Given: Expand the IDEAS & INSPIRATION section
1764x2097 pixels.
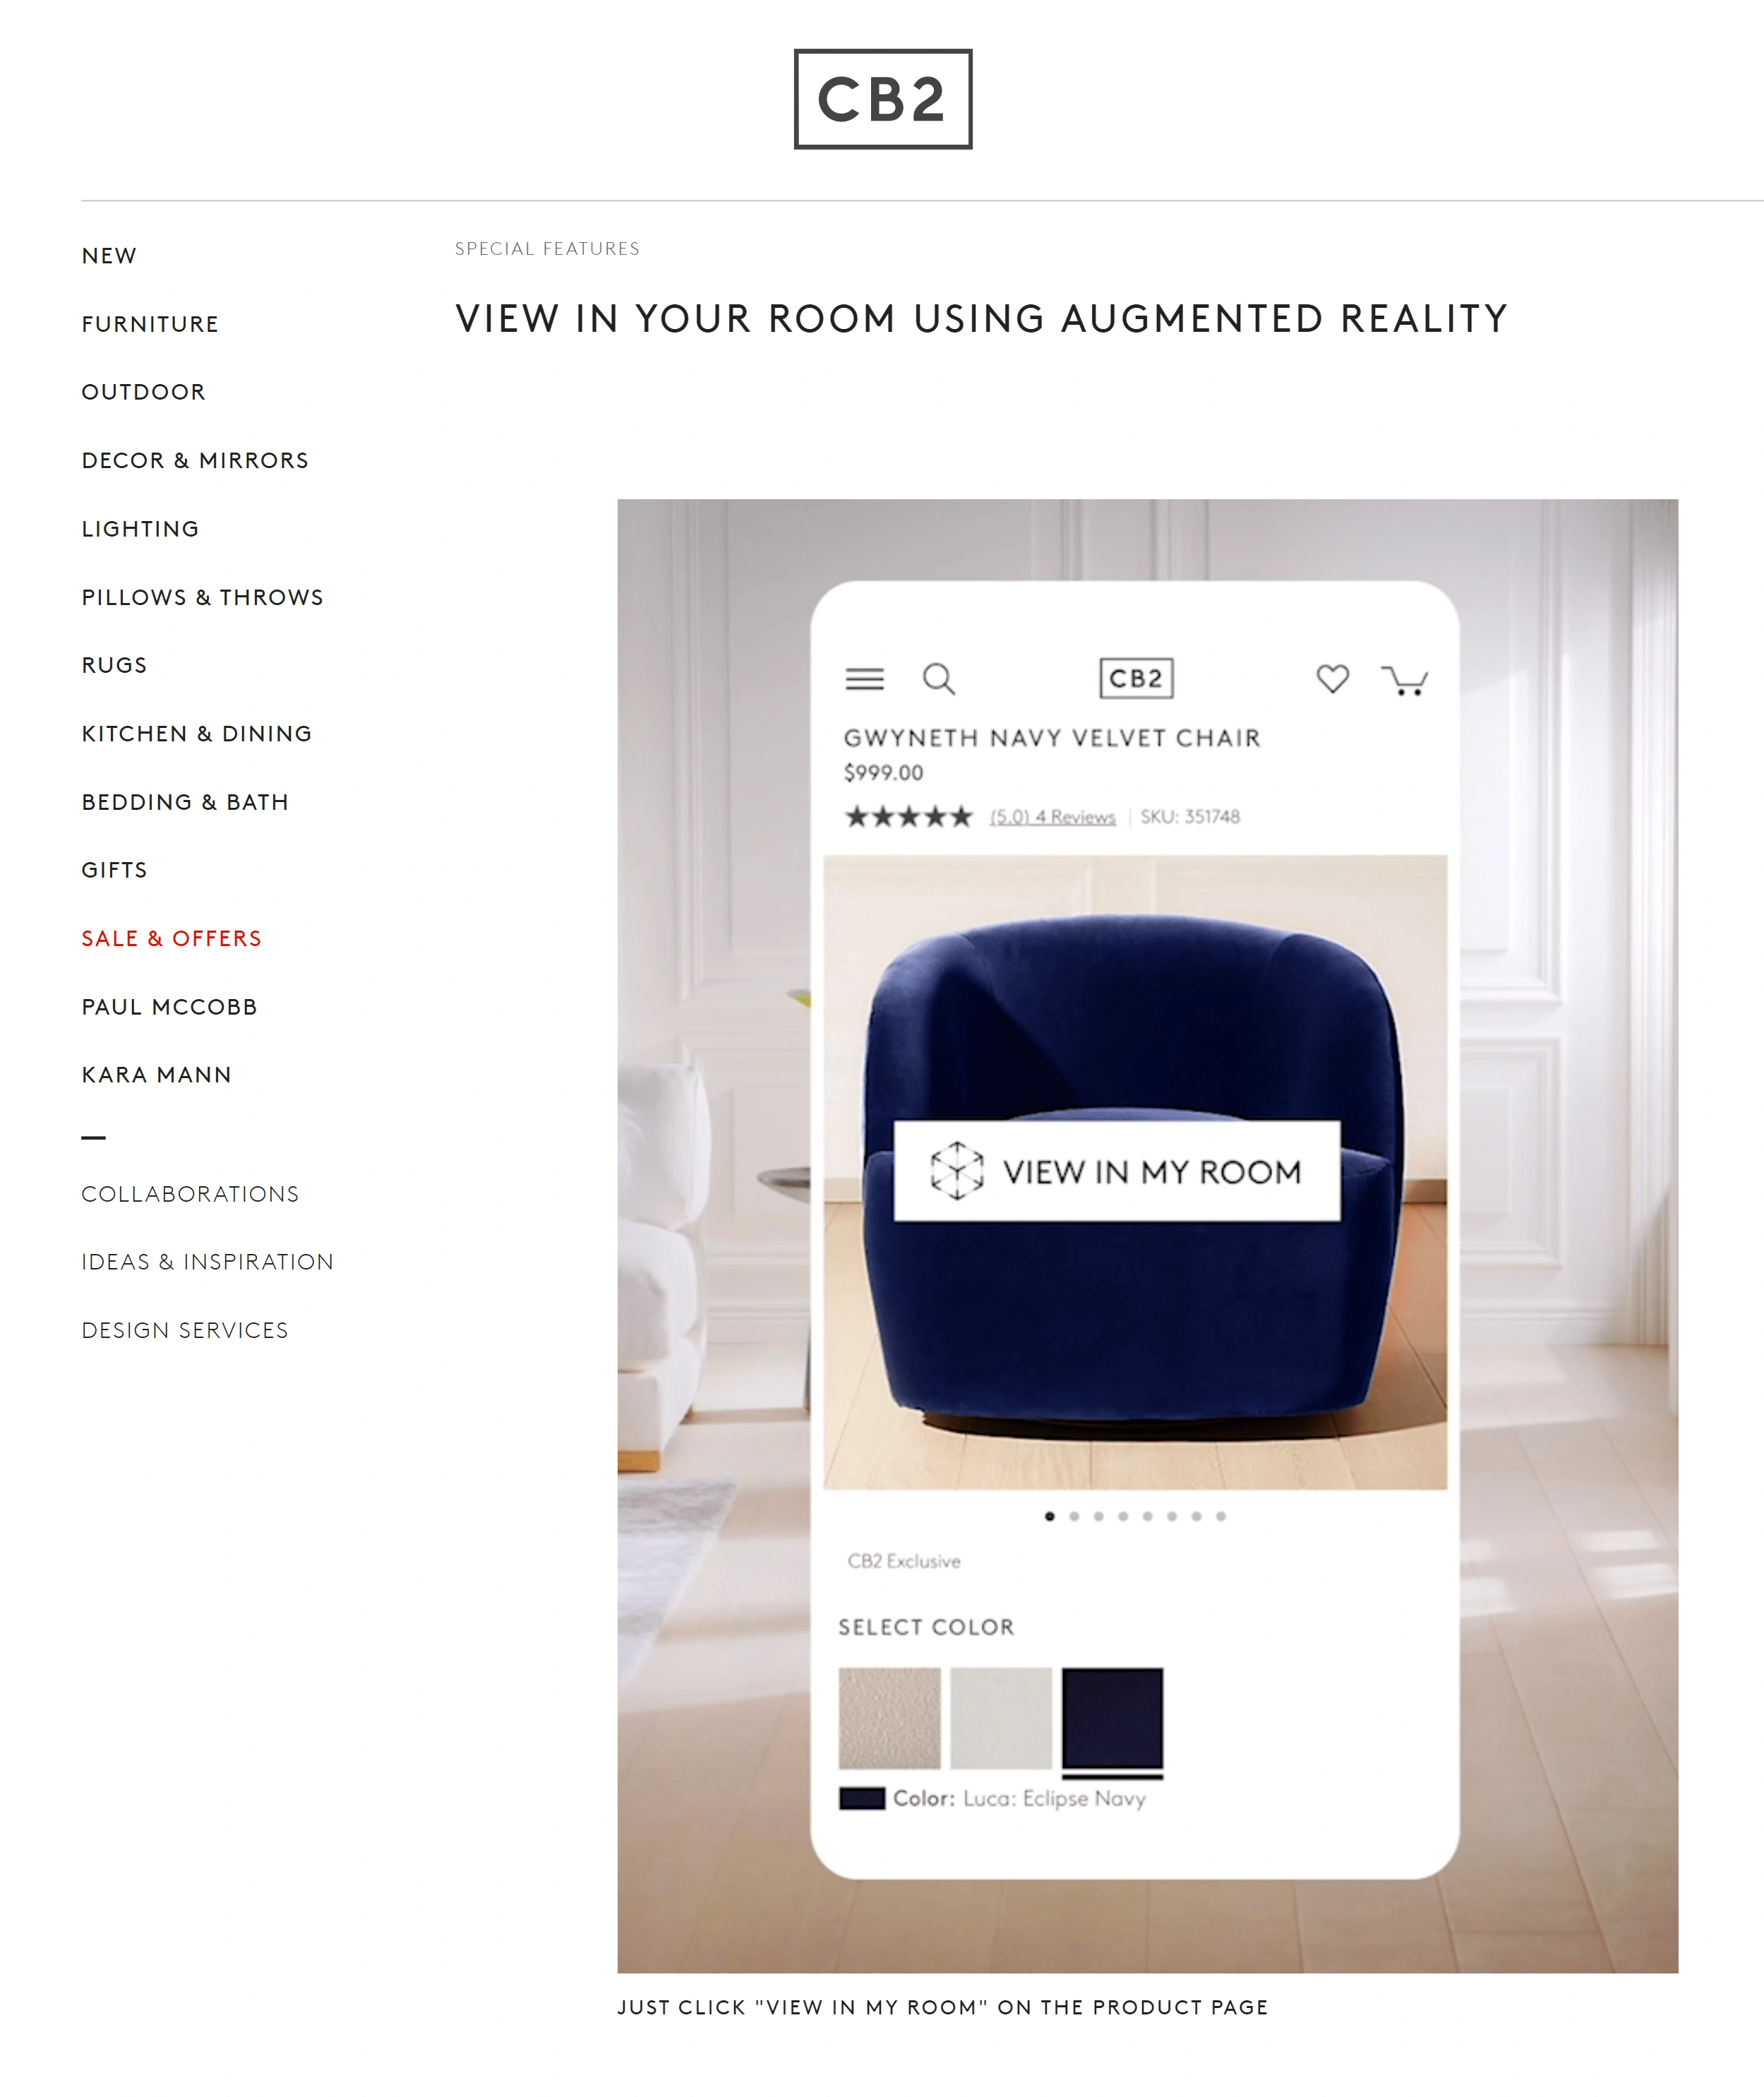Looking at the screenshot, I should coord(207,1260).
